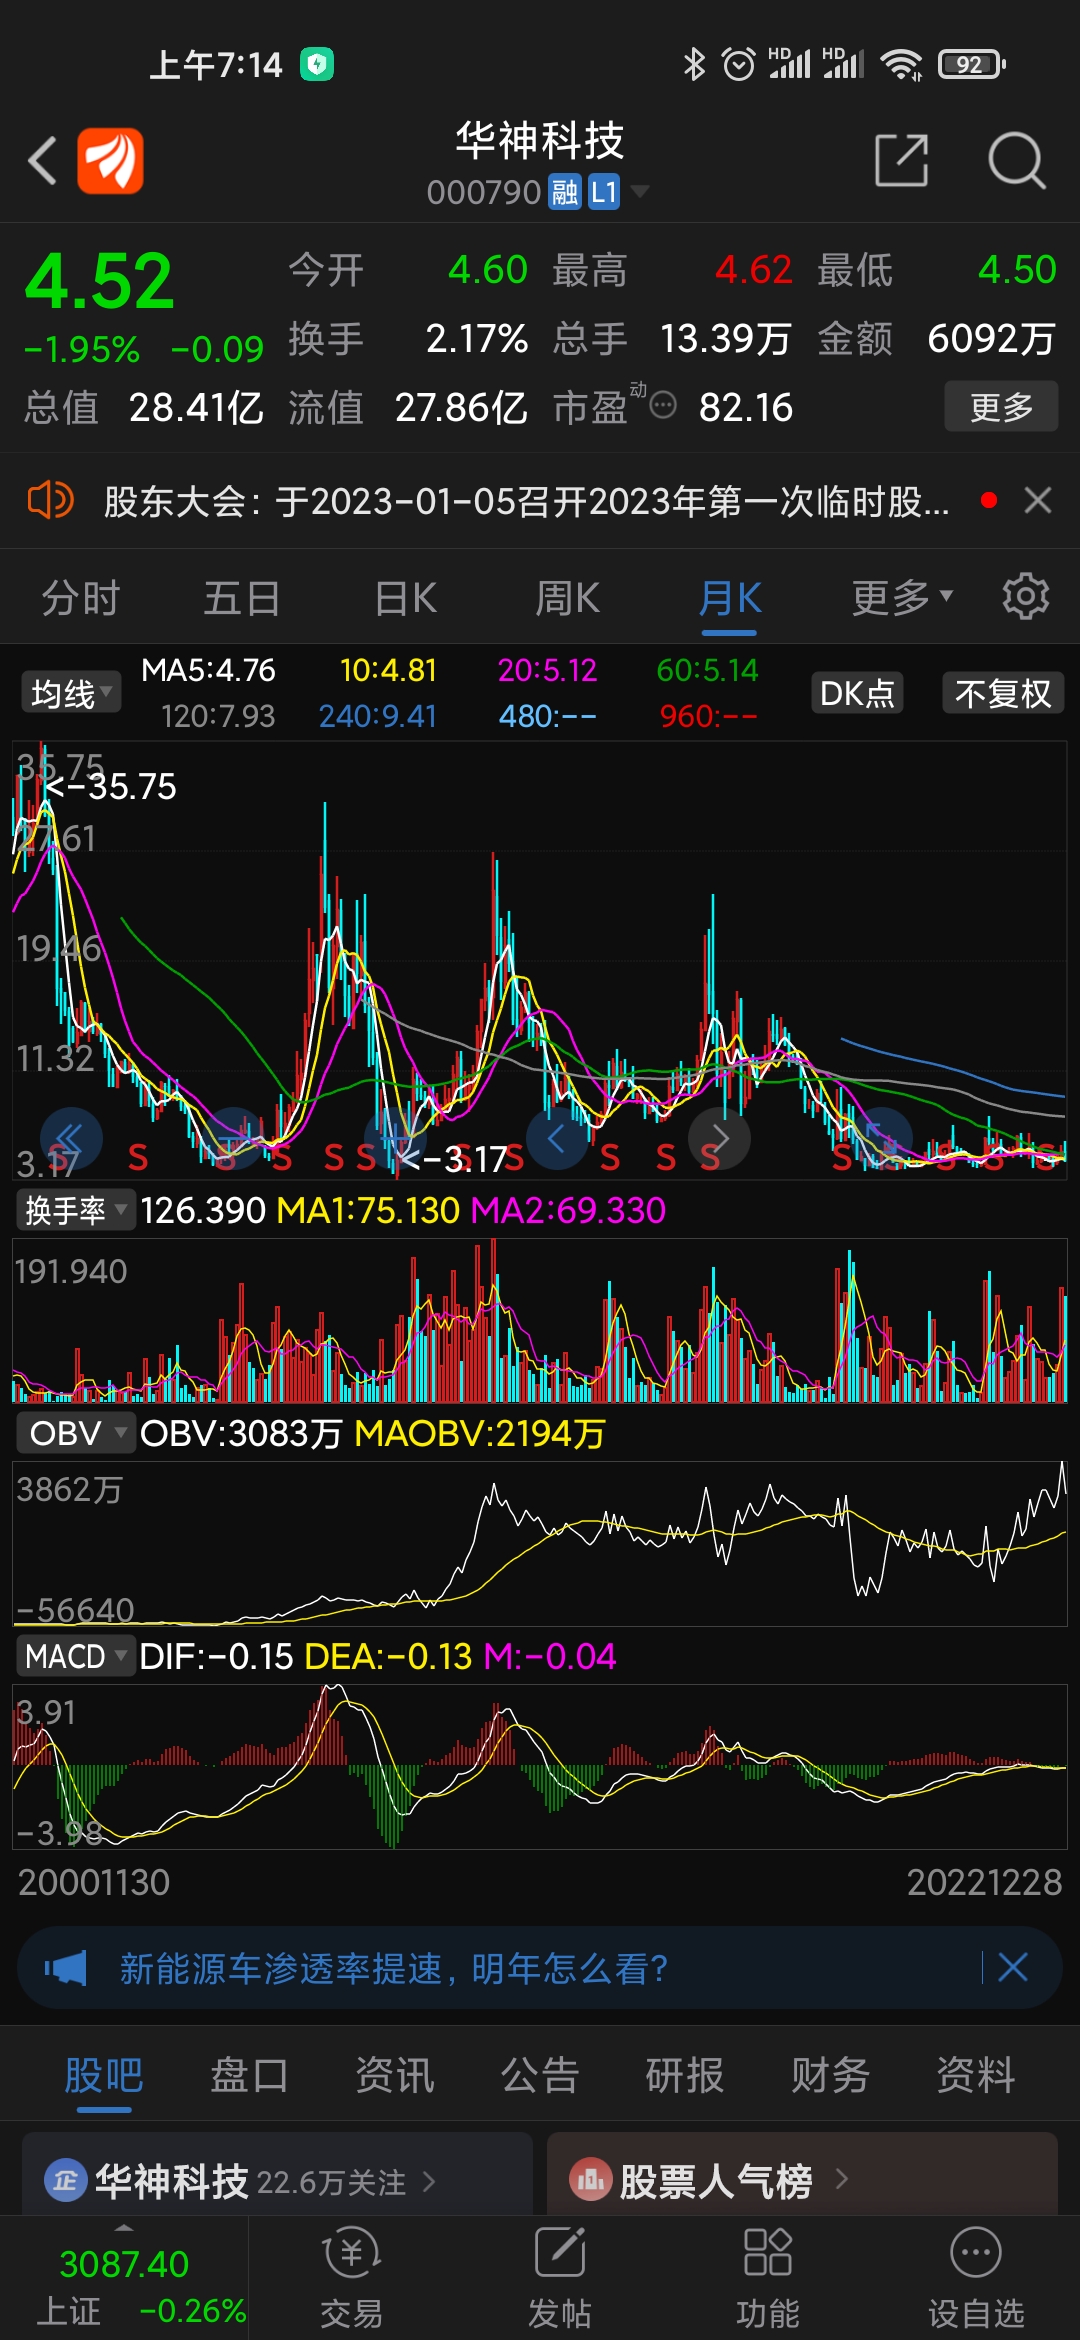Open the 财务 tab
Image resolution: width=1080 pixels, height=2340 pixels.
point(830,2075)
